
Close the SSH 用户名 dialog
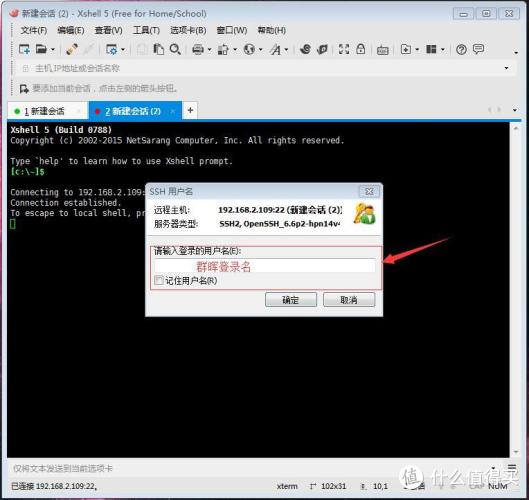[x=369, y=192]
